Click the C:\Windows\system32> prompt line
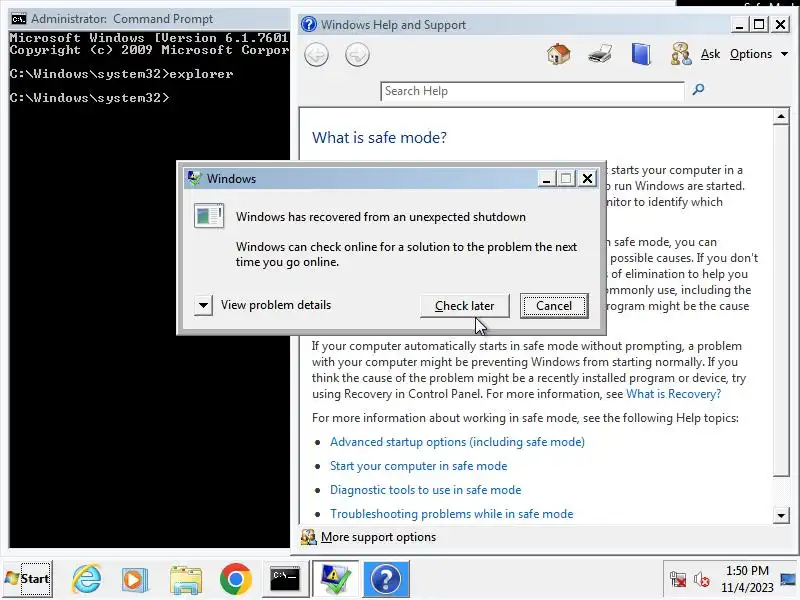 coord(89,98)
